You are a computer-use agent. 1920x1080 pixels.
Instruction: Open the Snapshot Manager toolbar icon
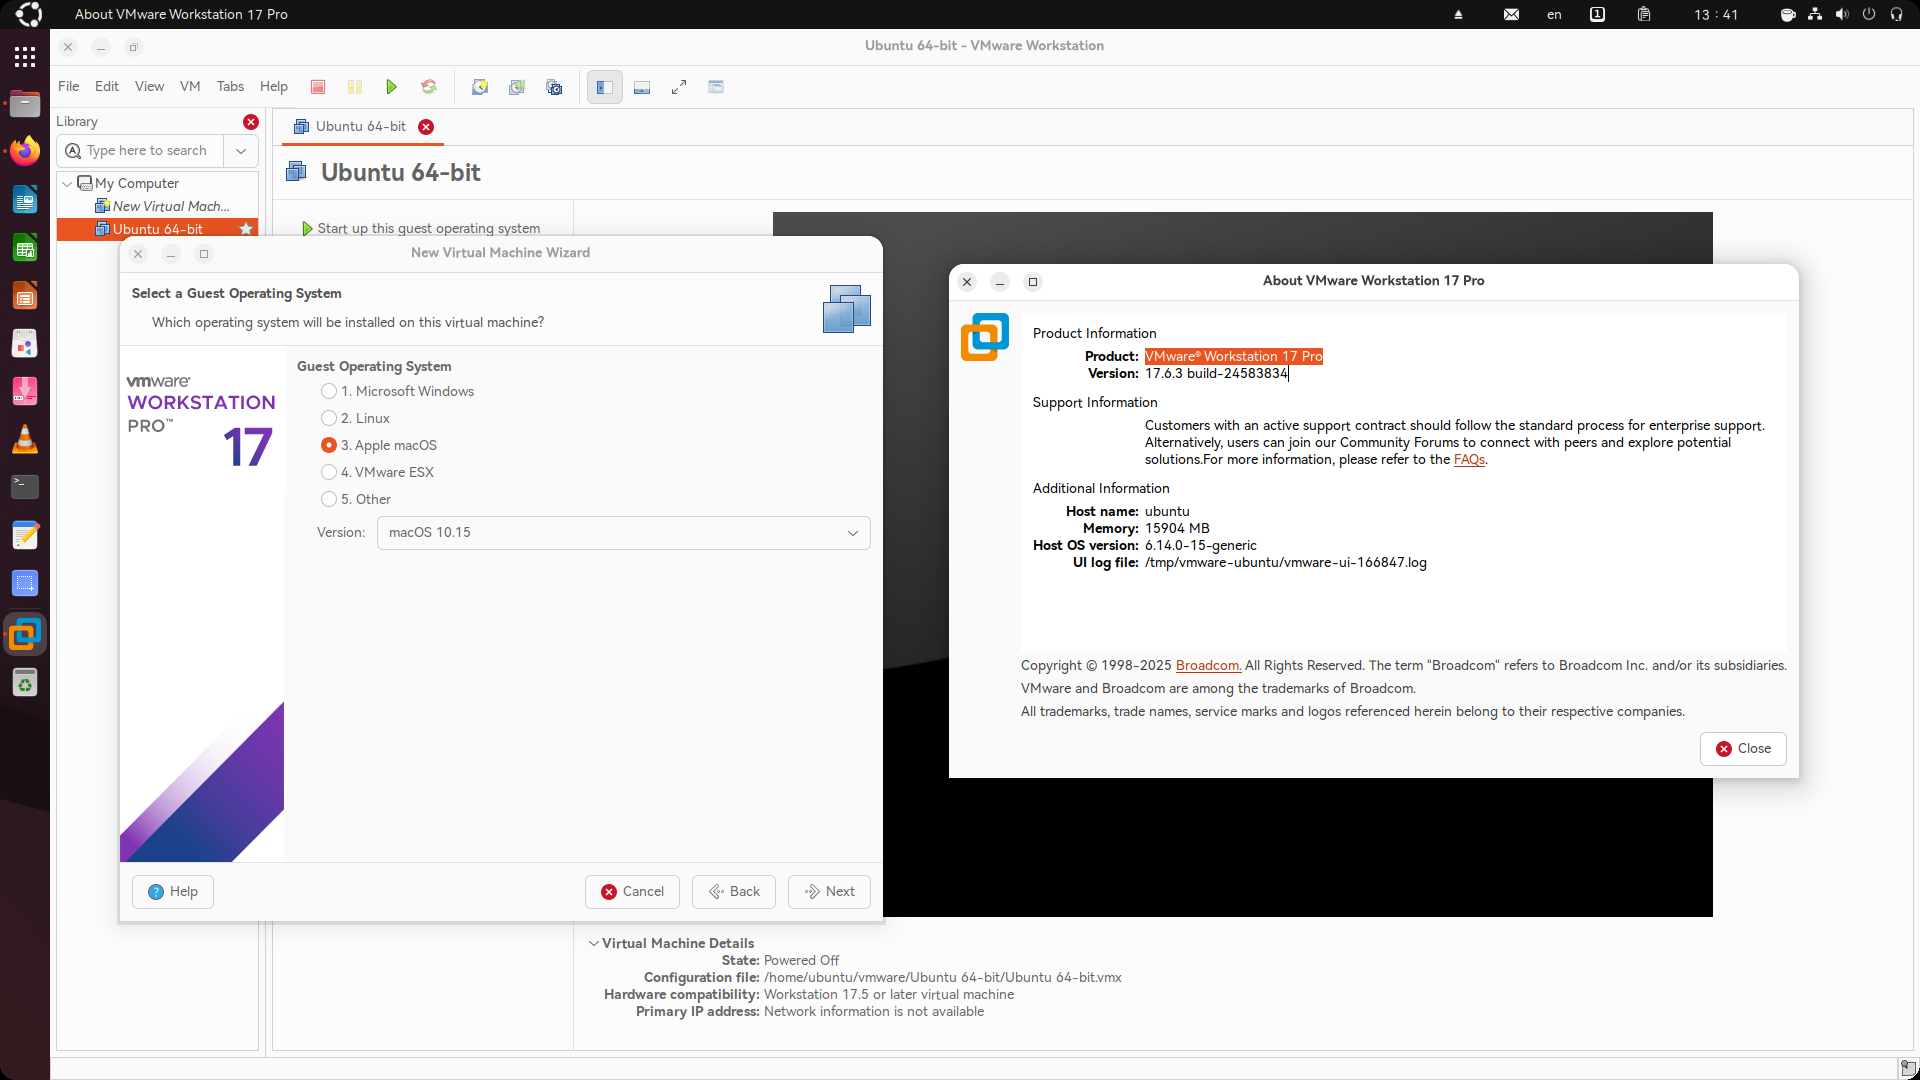coord(554,87)
